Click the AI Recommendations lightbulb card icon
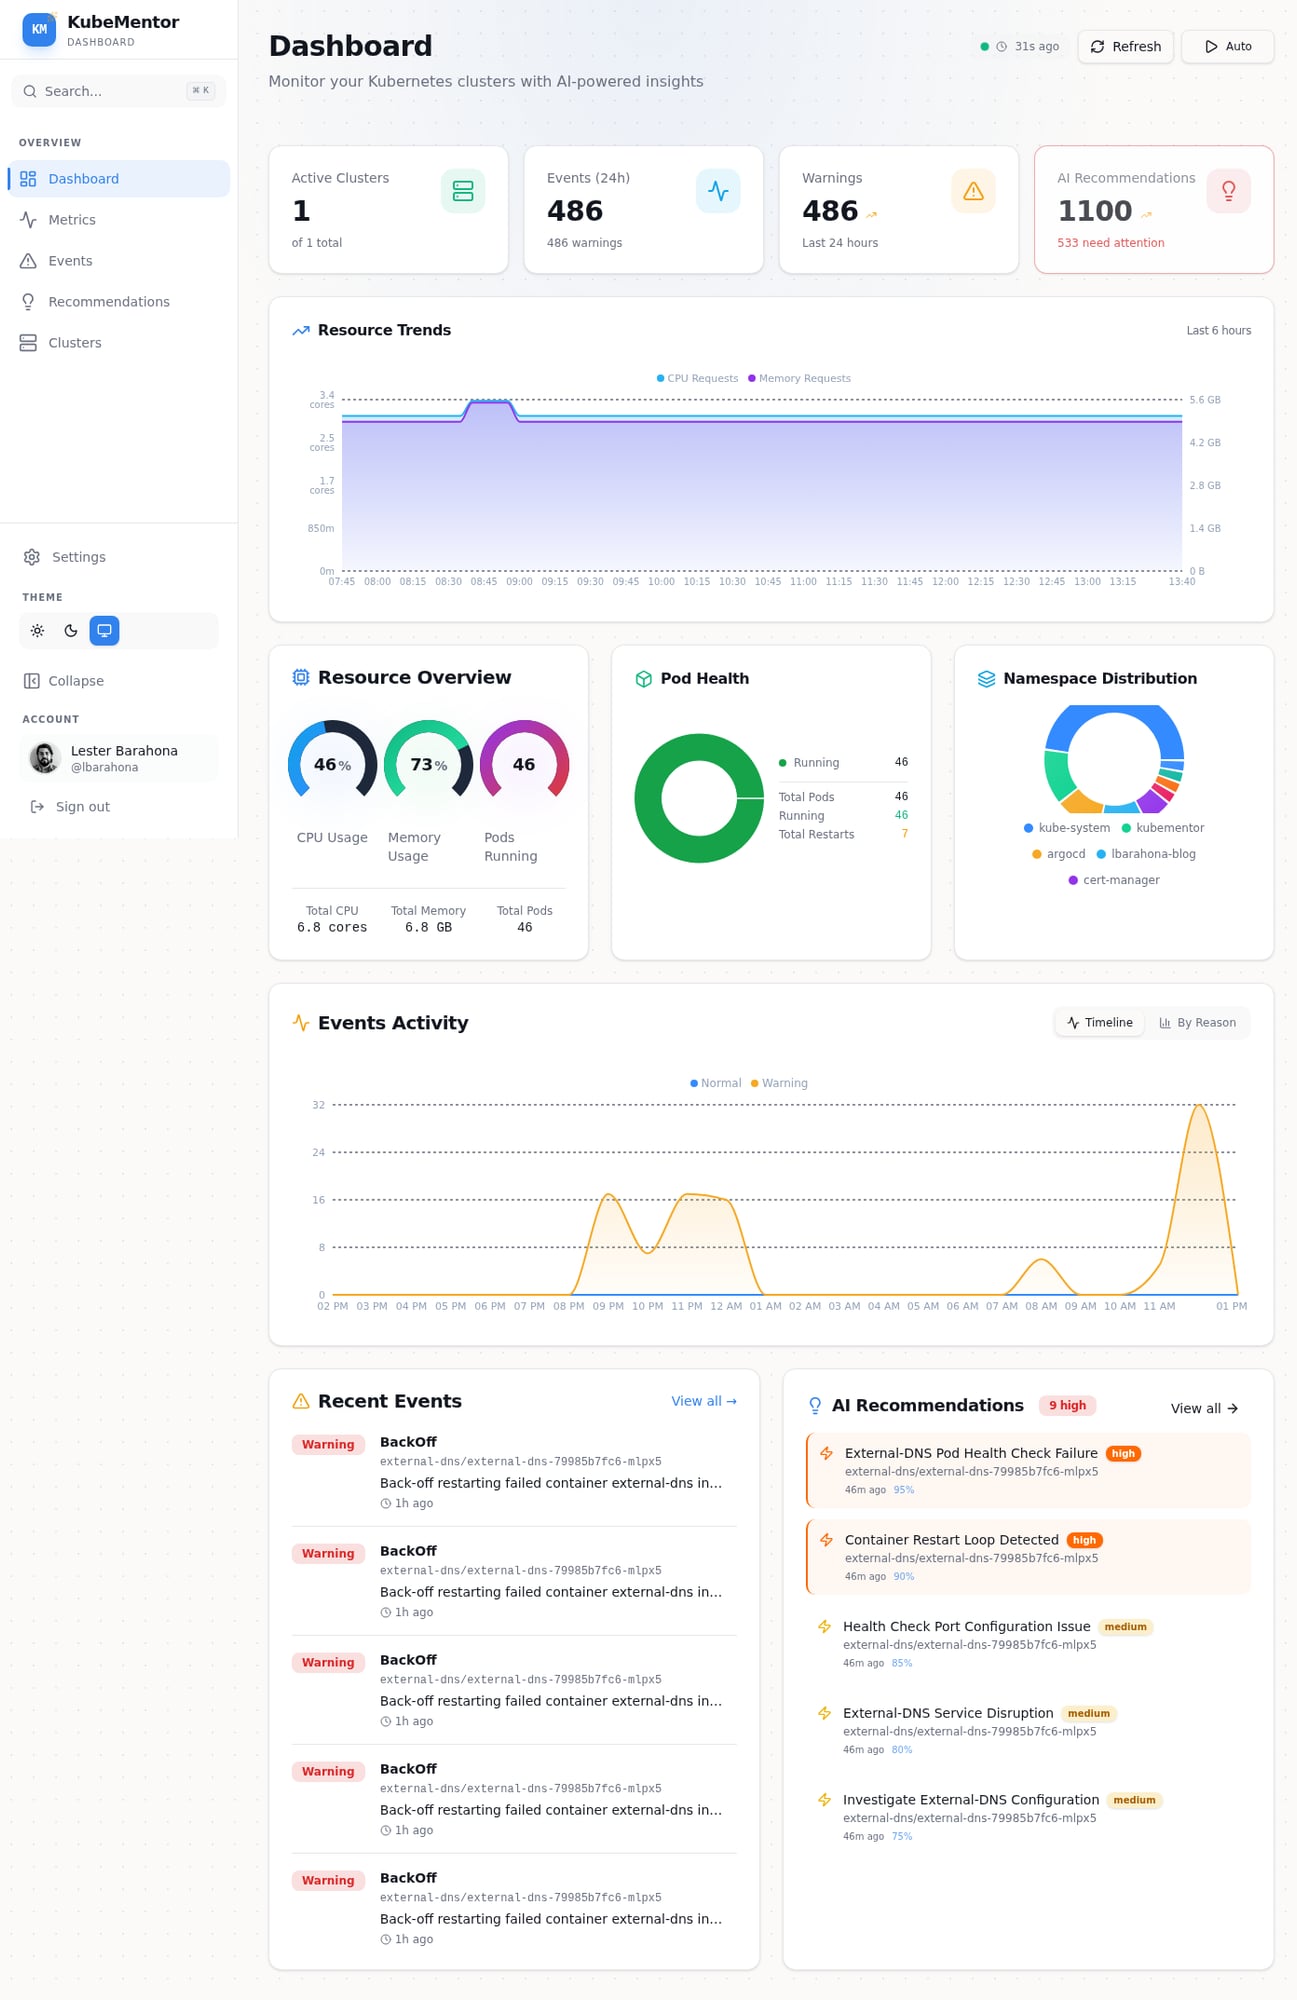This screenshot has height=2000, width=1297. (1228, 191)
